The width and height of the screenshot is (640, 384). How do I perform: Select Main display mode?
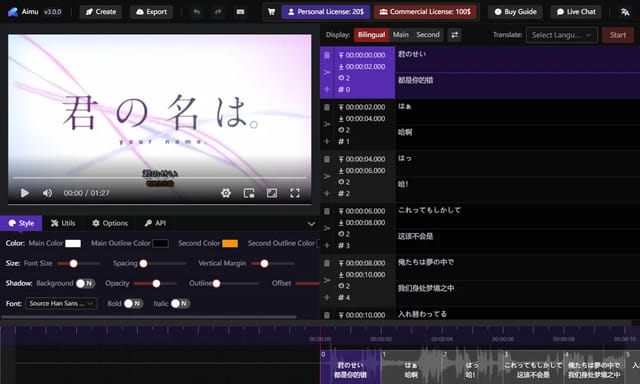click(x=400, y=35)
